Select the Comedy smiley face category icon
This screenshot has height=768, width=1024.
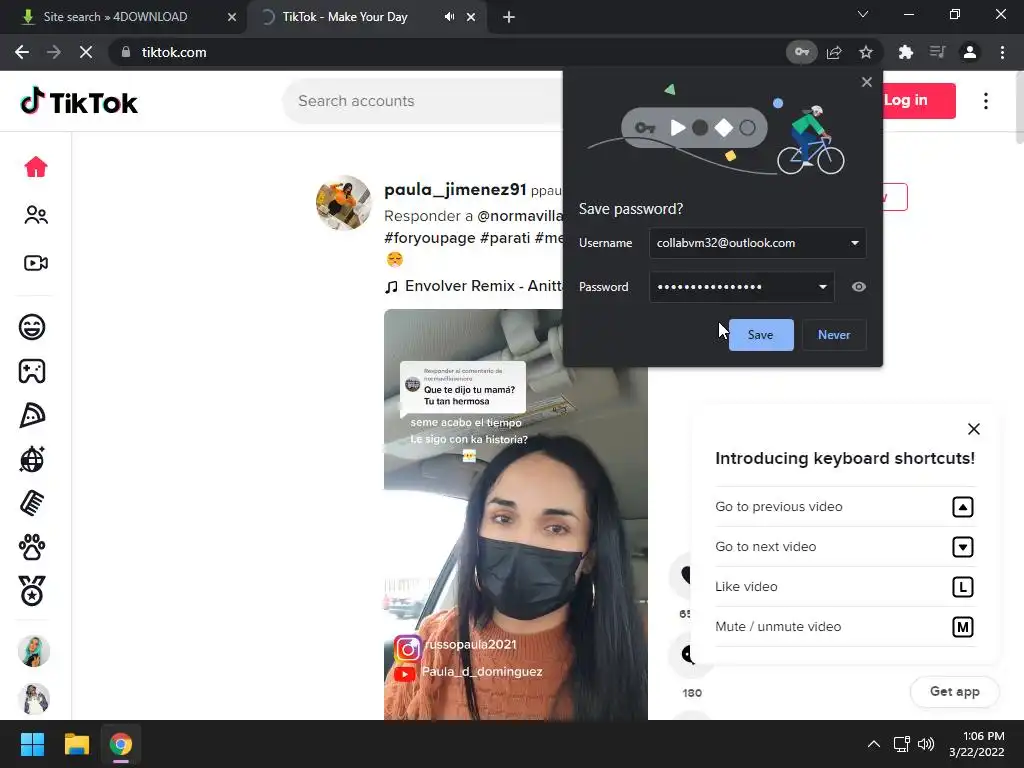(x=32, y=327)
